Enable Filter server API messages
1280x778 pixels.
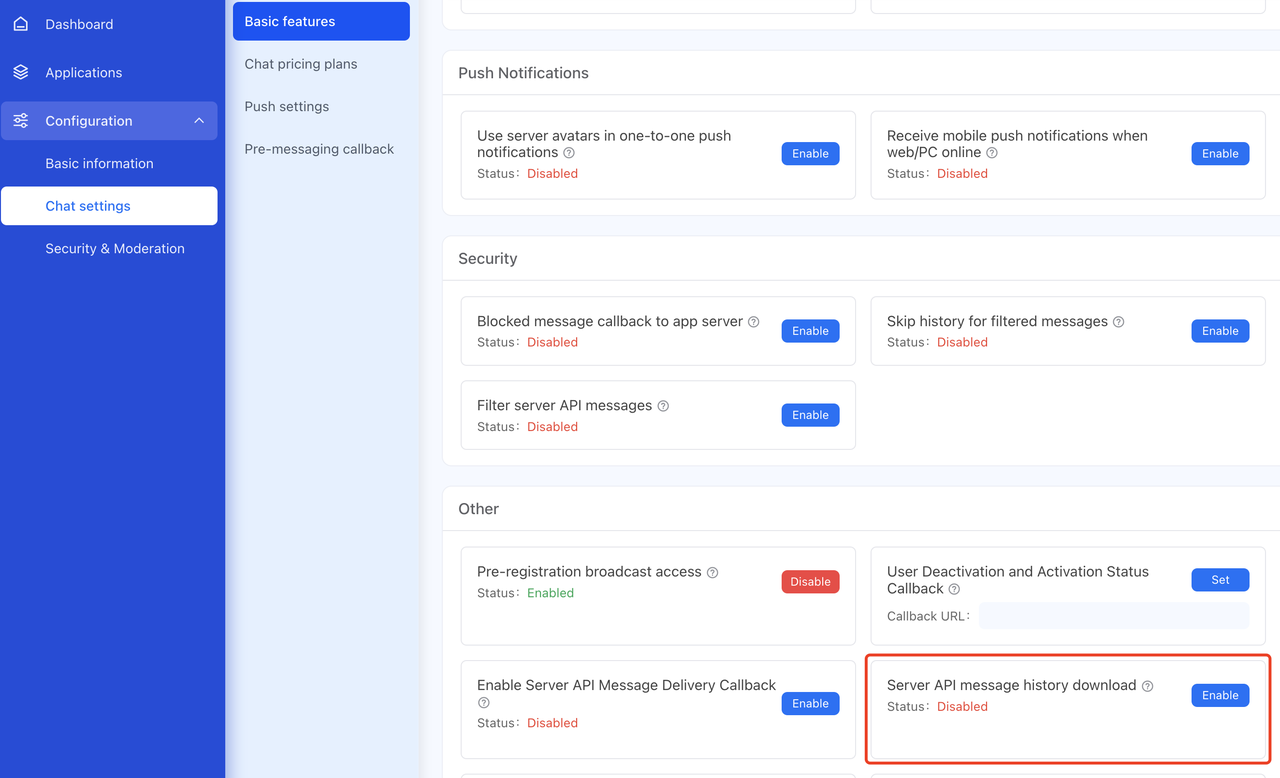coord(810,415)
